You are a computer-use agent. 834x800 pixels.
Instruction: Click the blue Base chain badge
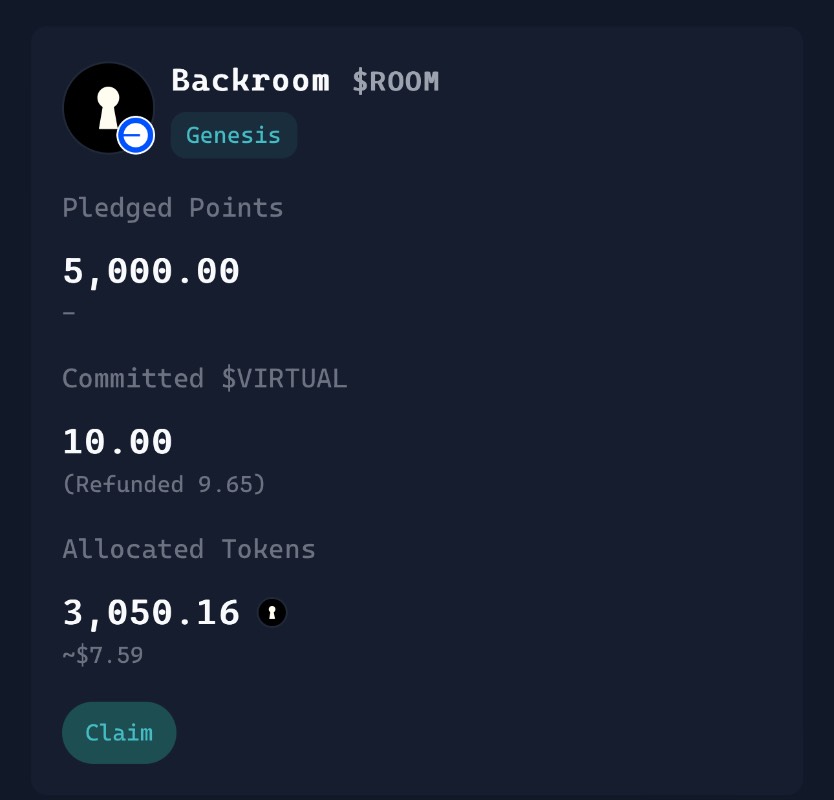click(x=135, y=135)
